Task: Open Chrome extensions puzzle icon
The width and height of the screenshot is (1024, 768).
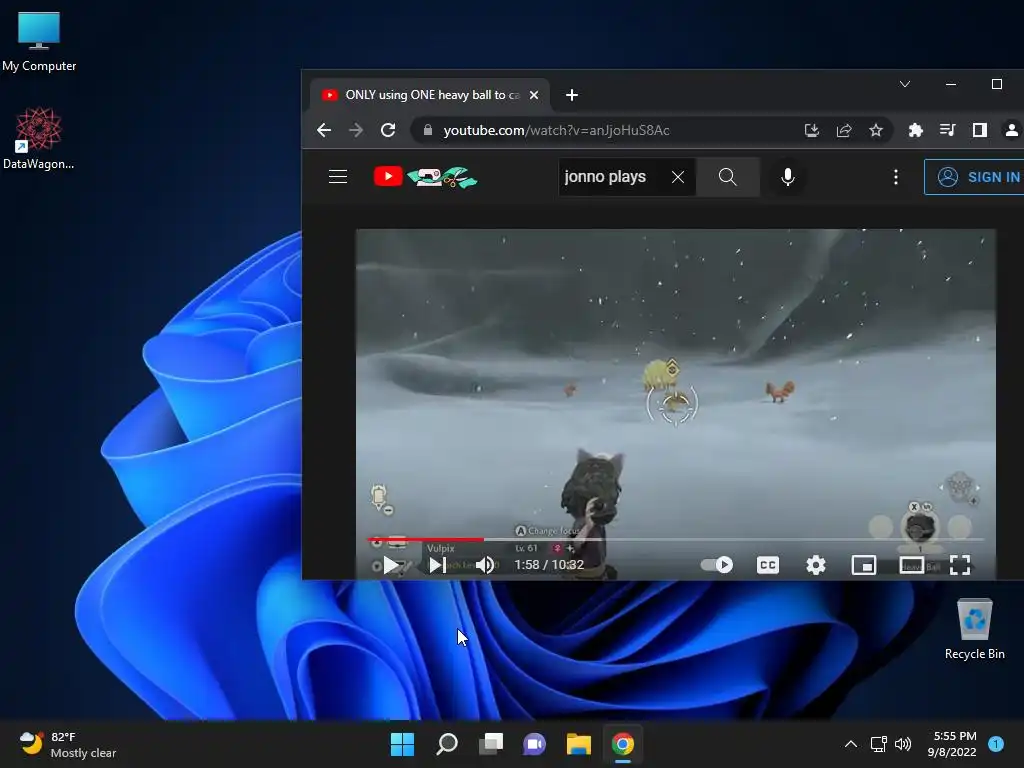Action: pos(916,130)
